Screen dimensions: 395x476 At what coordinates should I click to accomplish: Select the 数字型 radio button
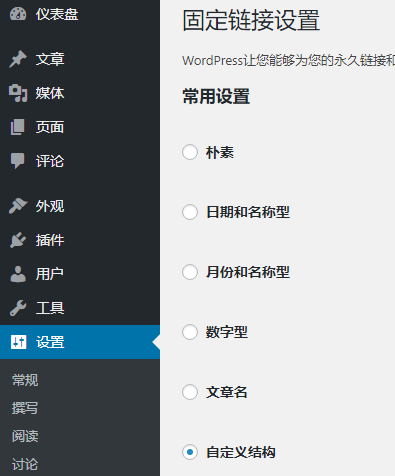[190, 332]
